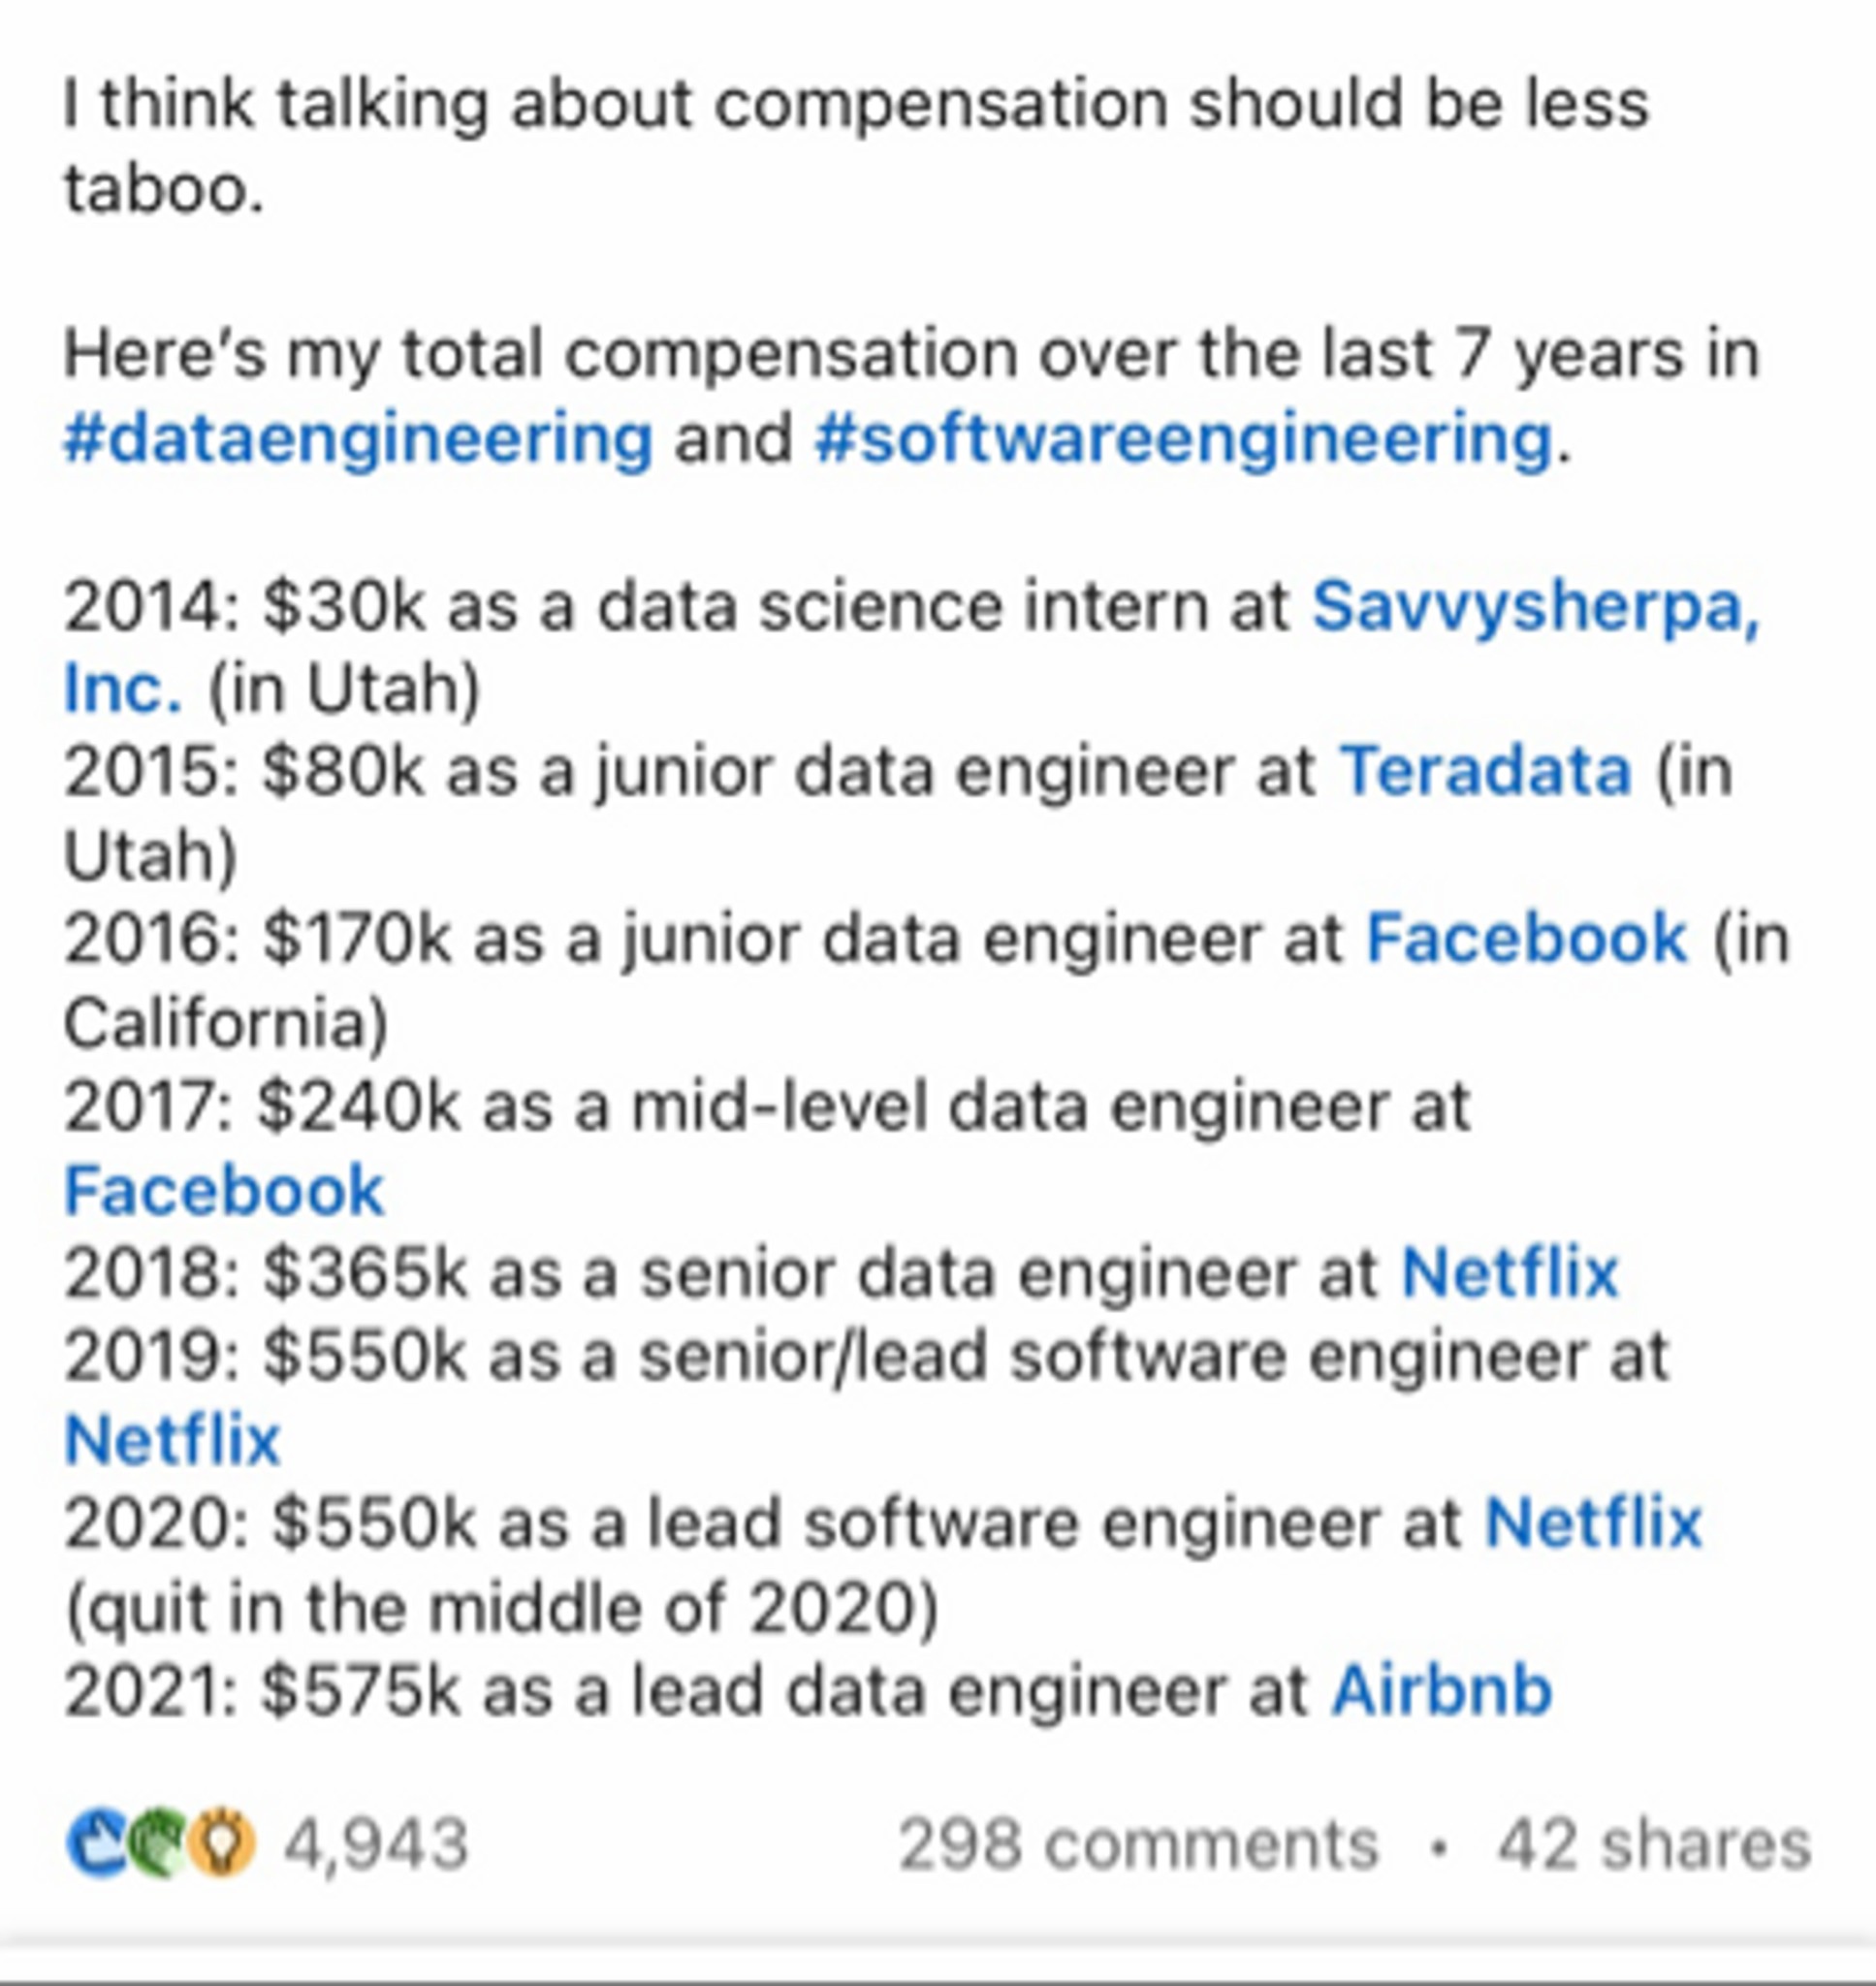1876x1986 pixels.
Task: Open the #softwareengineering hashtag
Action: point(1184,440)
